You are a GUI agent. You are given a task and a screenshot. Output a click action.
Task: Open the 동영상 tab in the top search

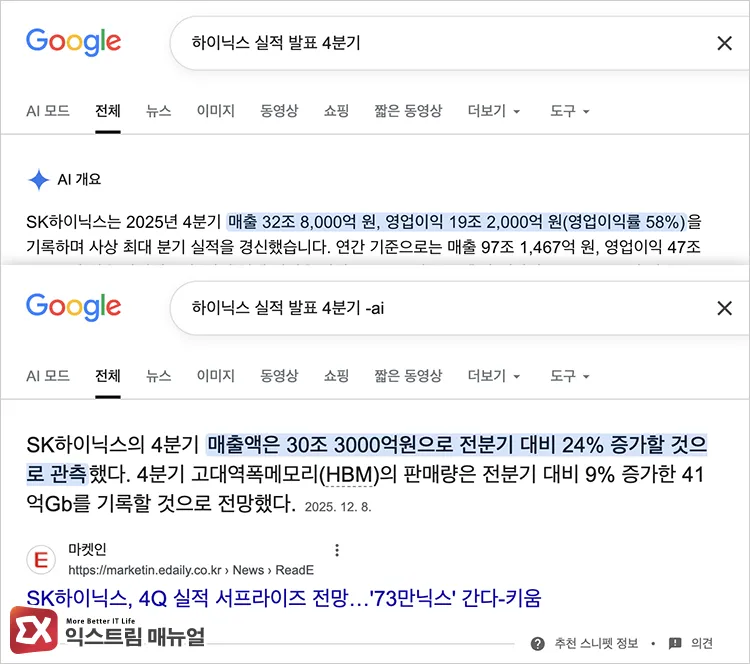279,111
